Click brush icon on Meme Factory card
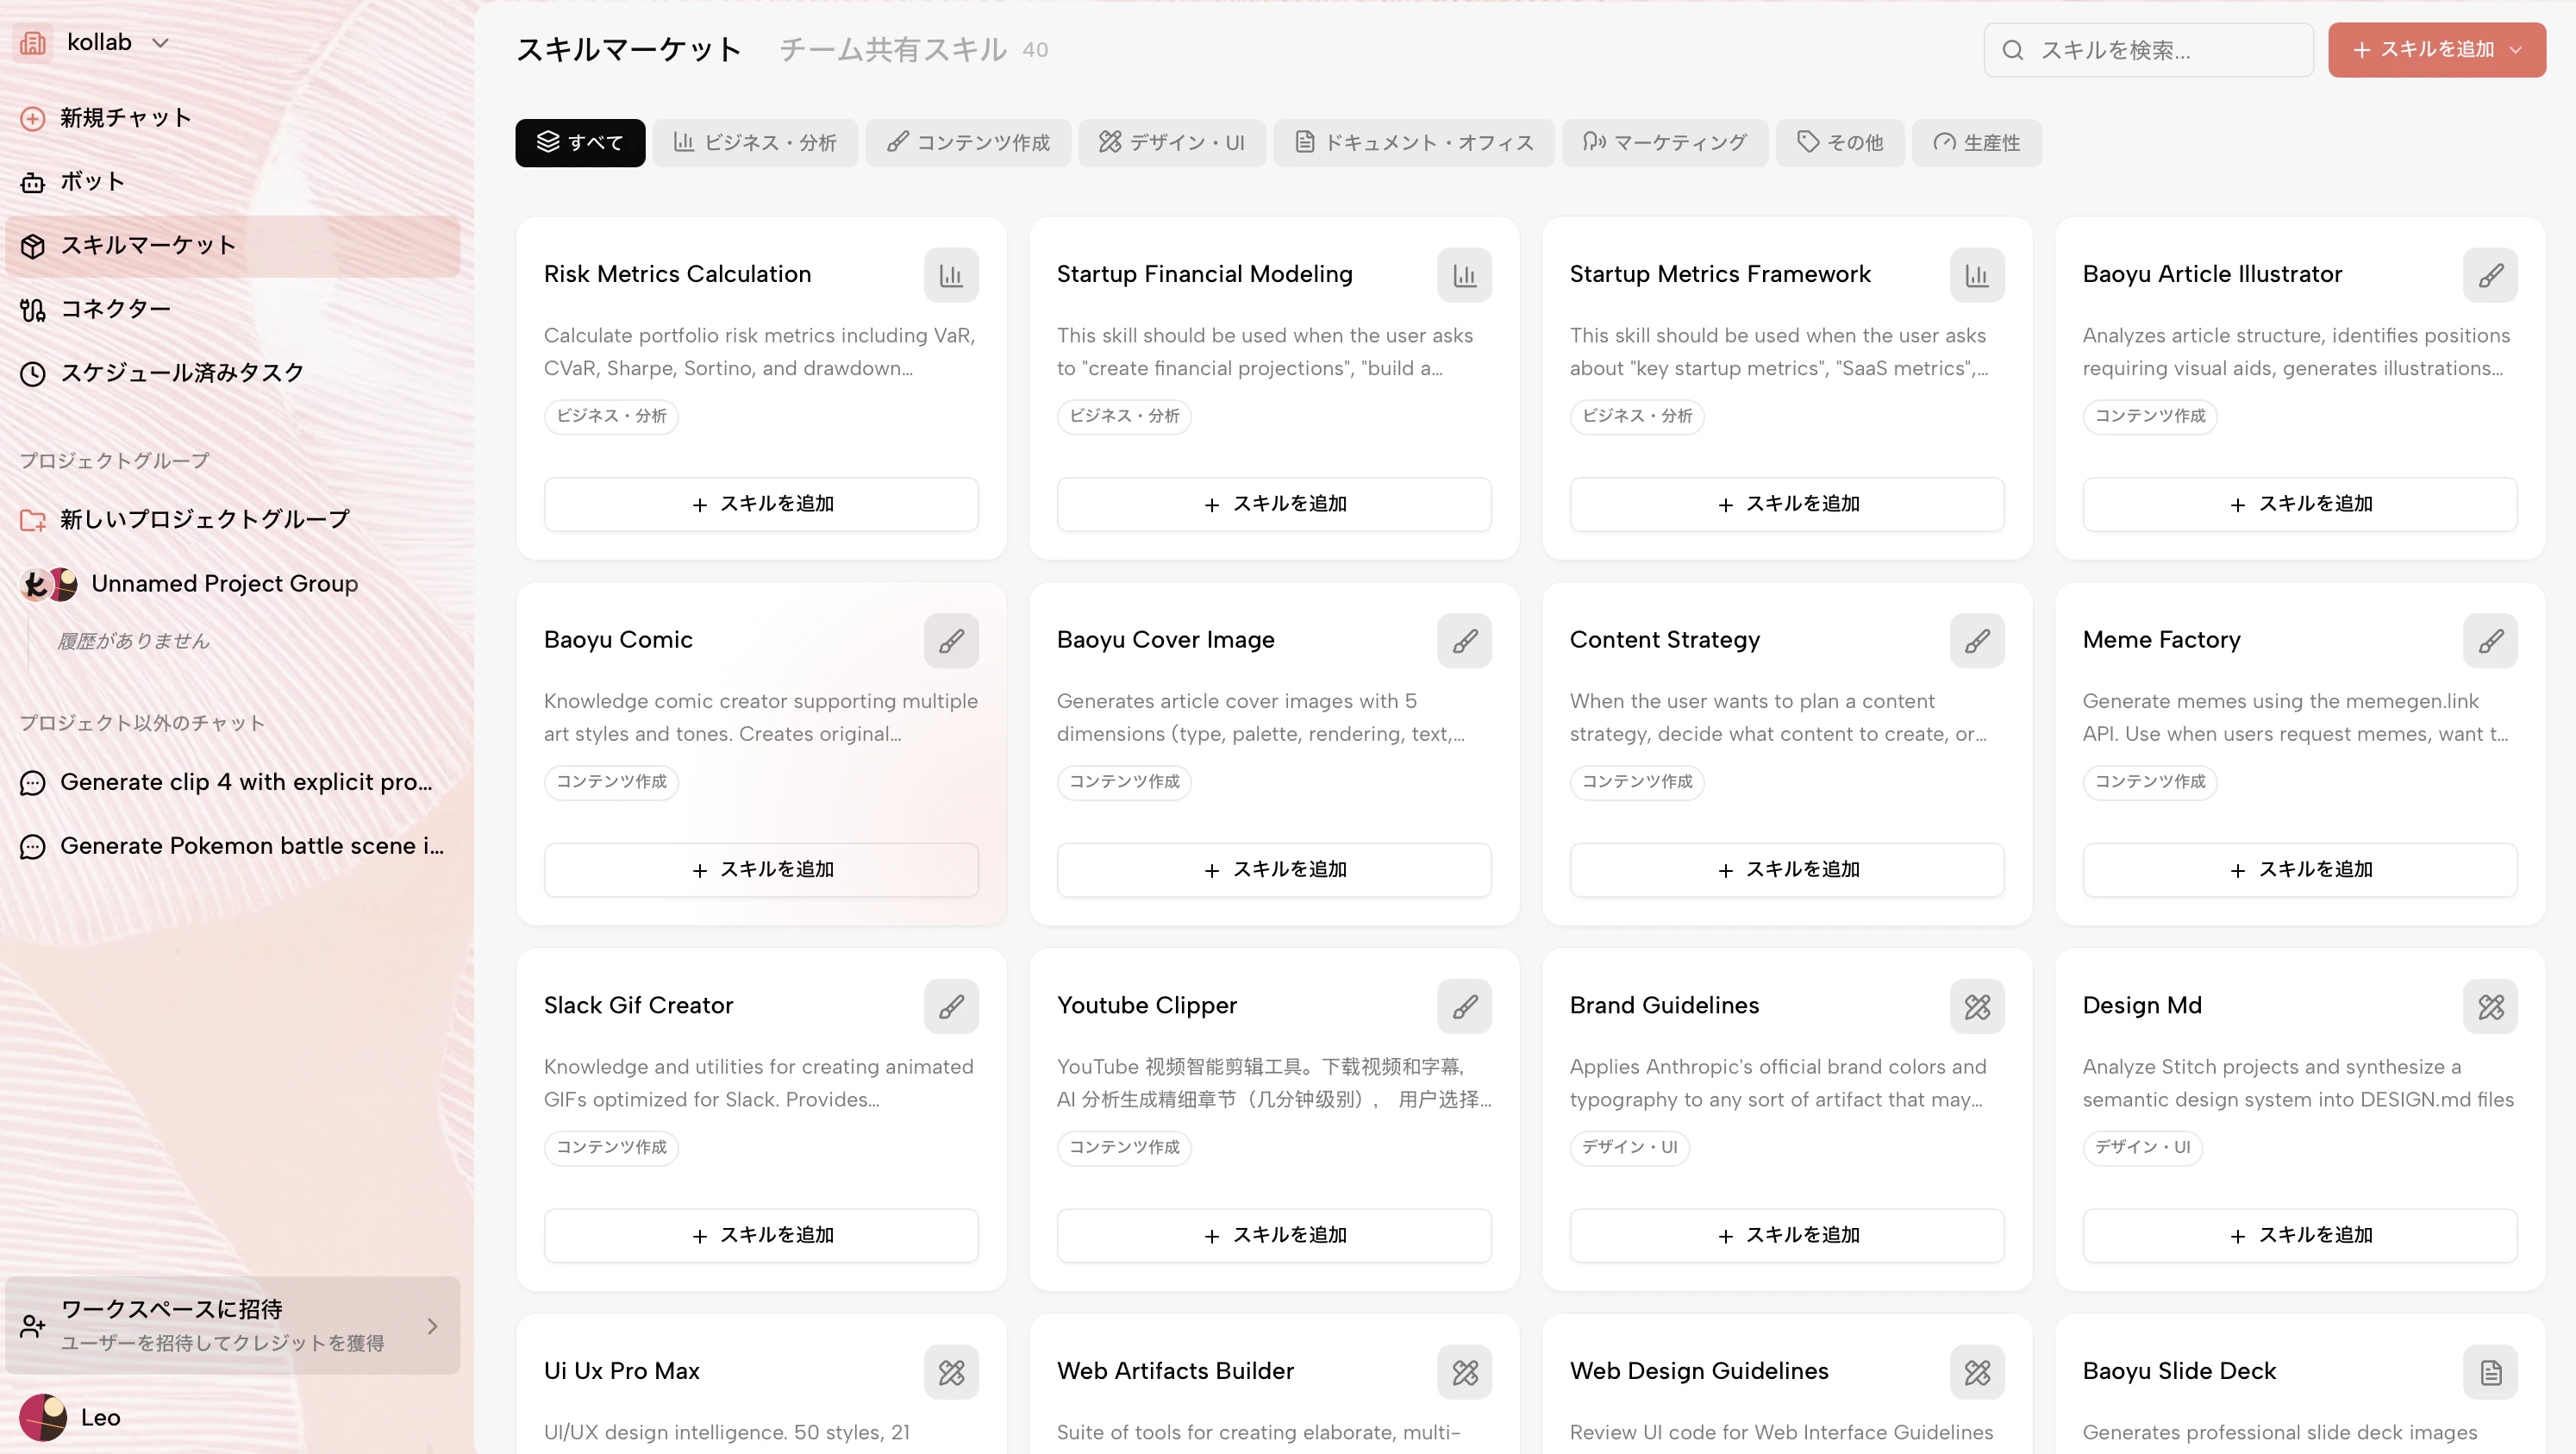This screenshot has width=2576, height=1454. pos(2490,641)
